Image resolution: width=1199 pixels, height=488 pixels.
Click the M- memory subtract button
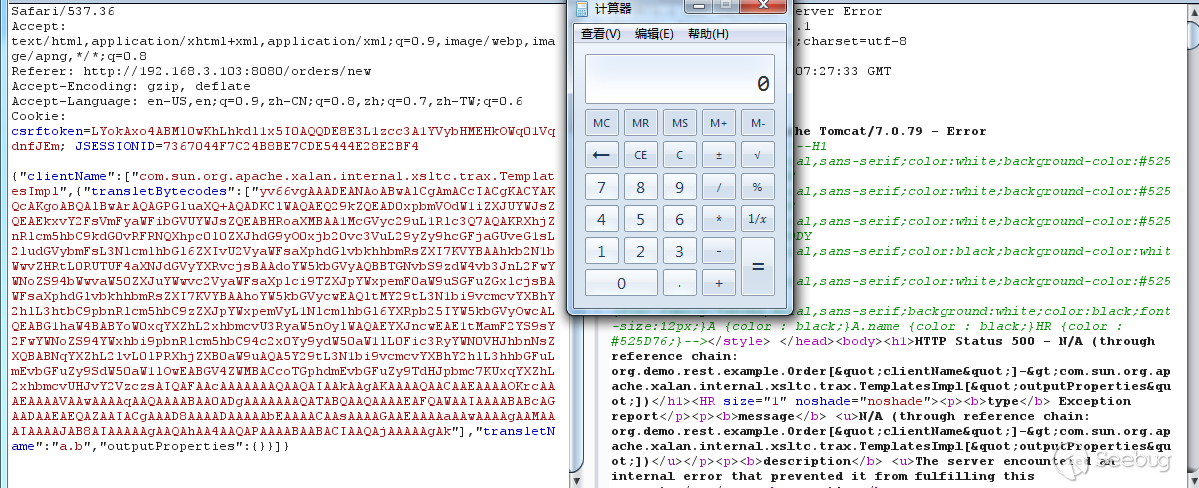758,123
